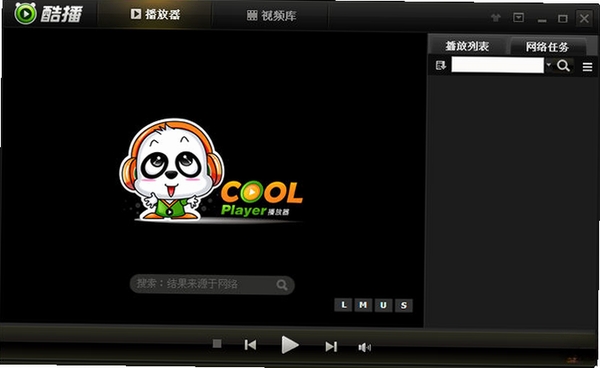Open the main menu dropdown box icon
Screen dimensions: 600x368
[x=518, y=18]
